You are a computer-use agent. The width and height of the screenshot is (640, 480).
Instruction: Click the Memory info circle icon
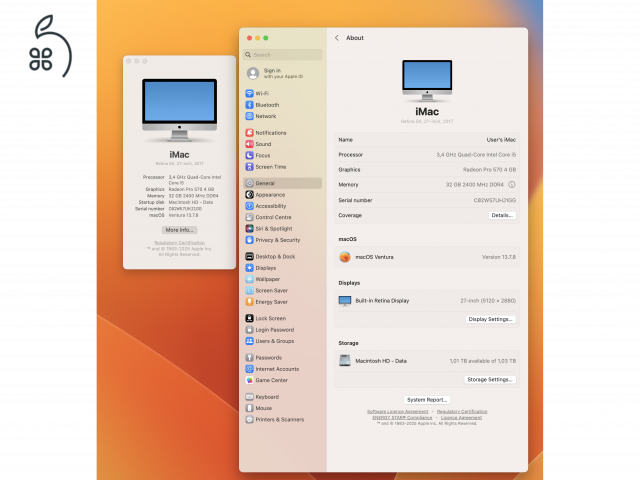click(511, 184)
